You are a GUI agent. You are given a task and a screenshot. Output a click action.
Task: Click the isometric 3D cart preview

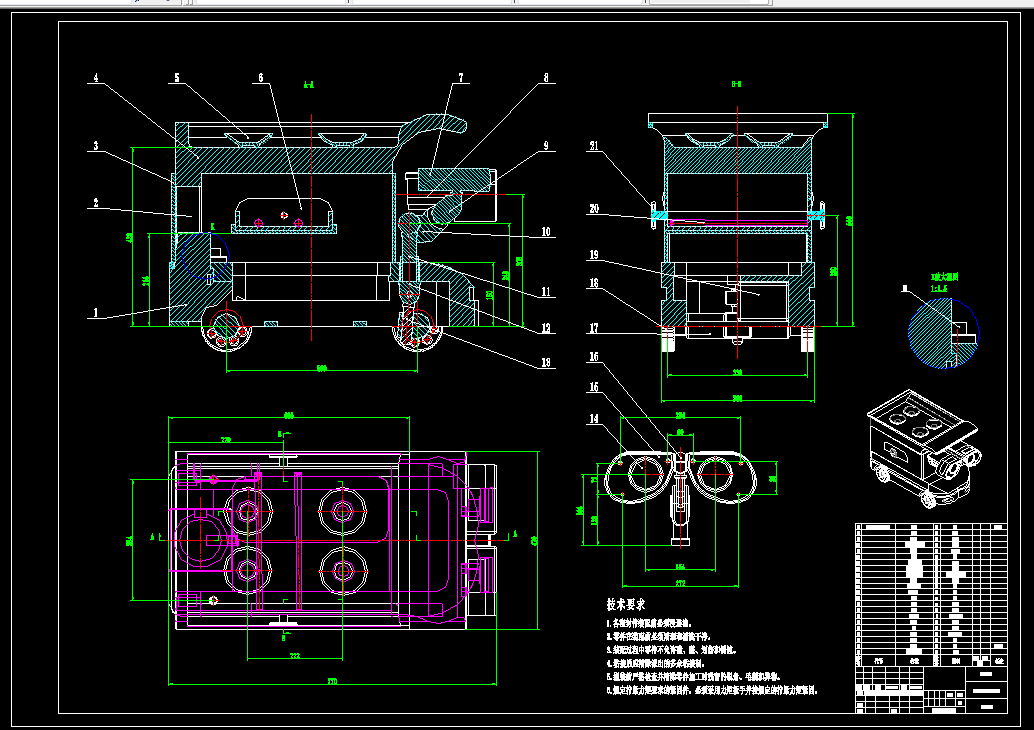pos(924,448)
